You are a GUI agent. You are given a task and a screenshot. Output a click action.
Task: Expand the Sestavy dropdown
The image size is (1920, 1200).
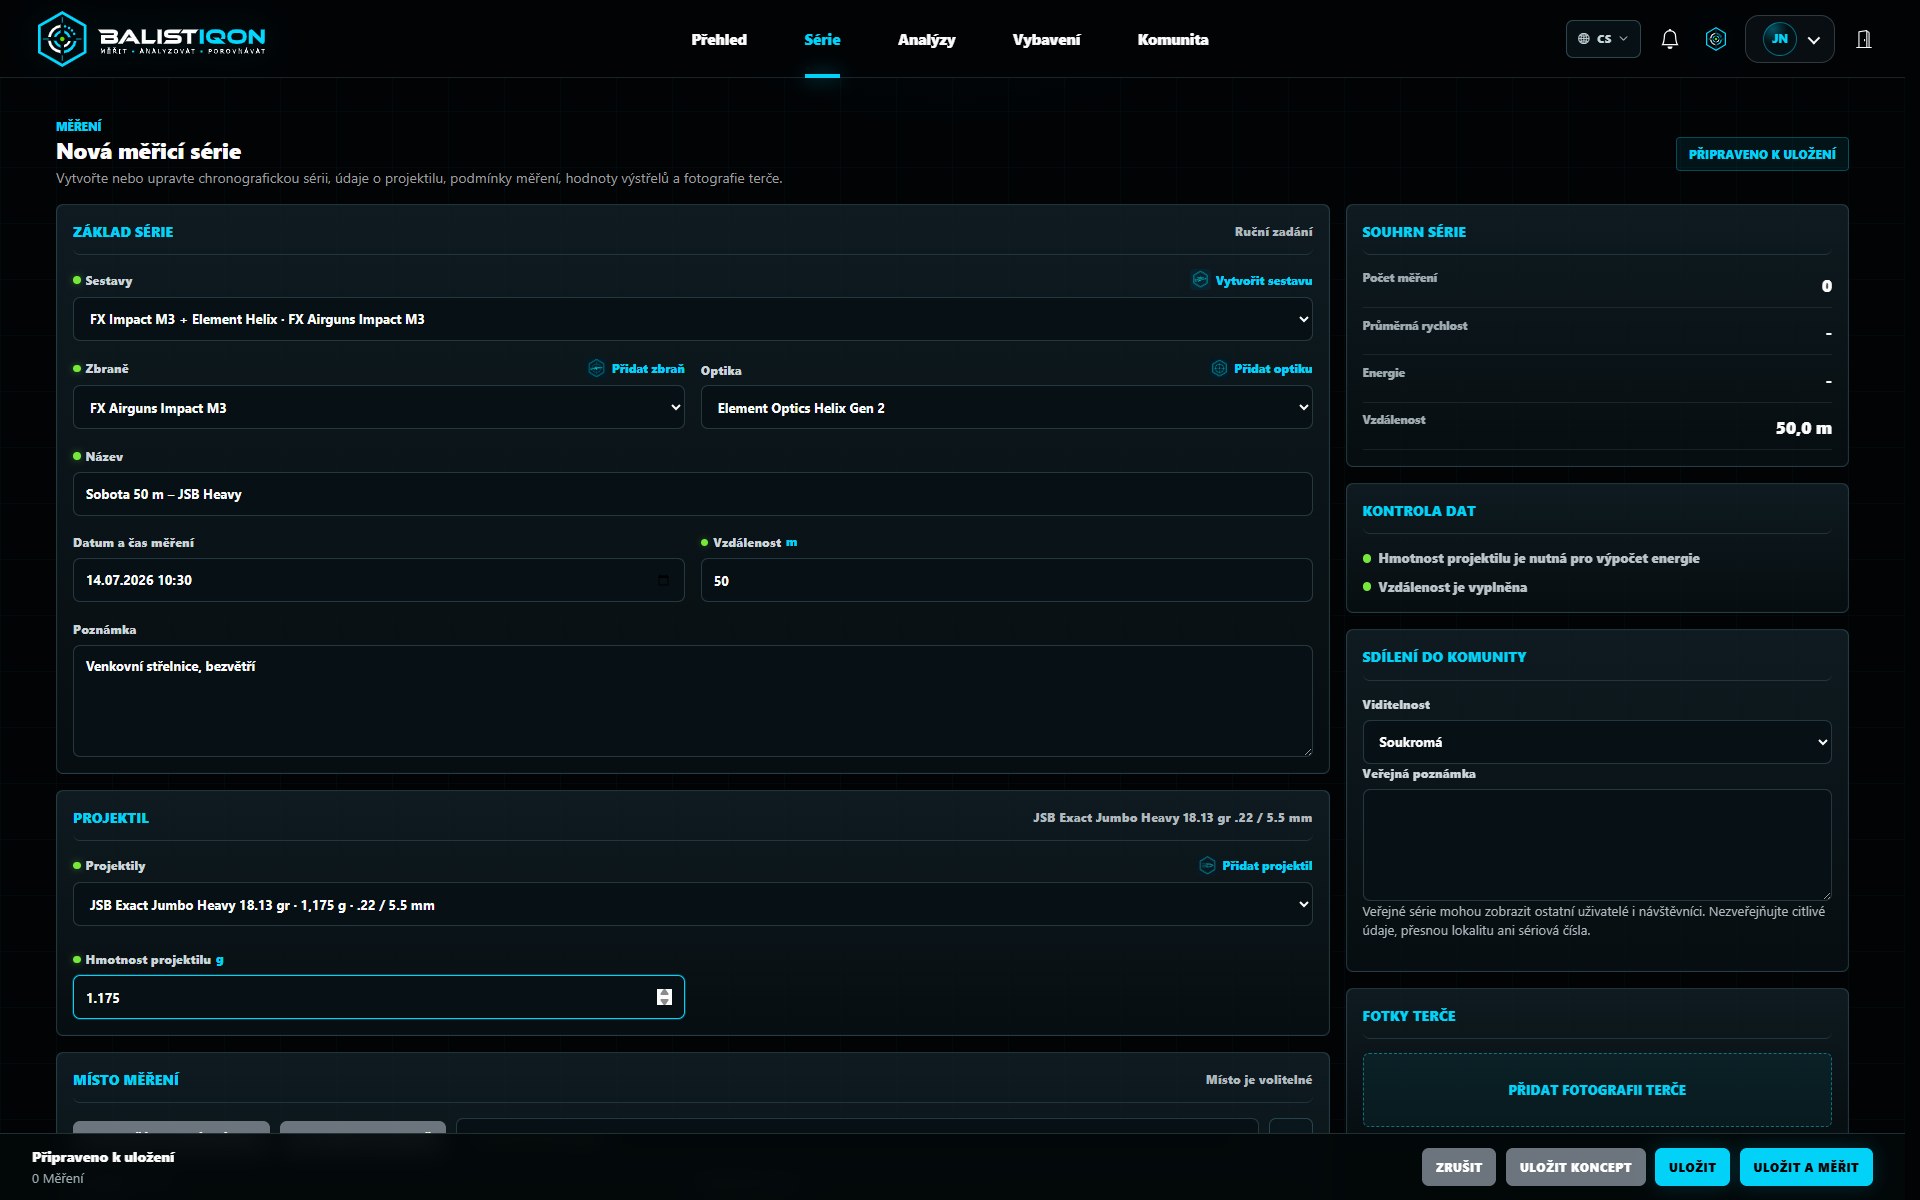pyautogui.click(x=692, y=319)
